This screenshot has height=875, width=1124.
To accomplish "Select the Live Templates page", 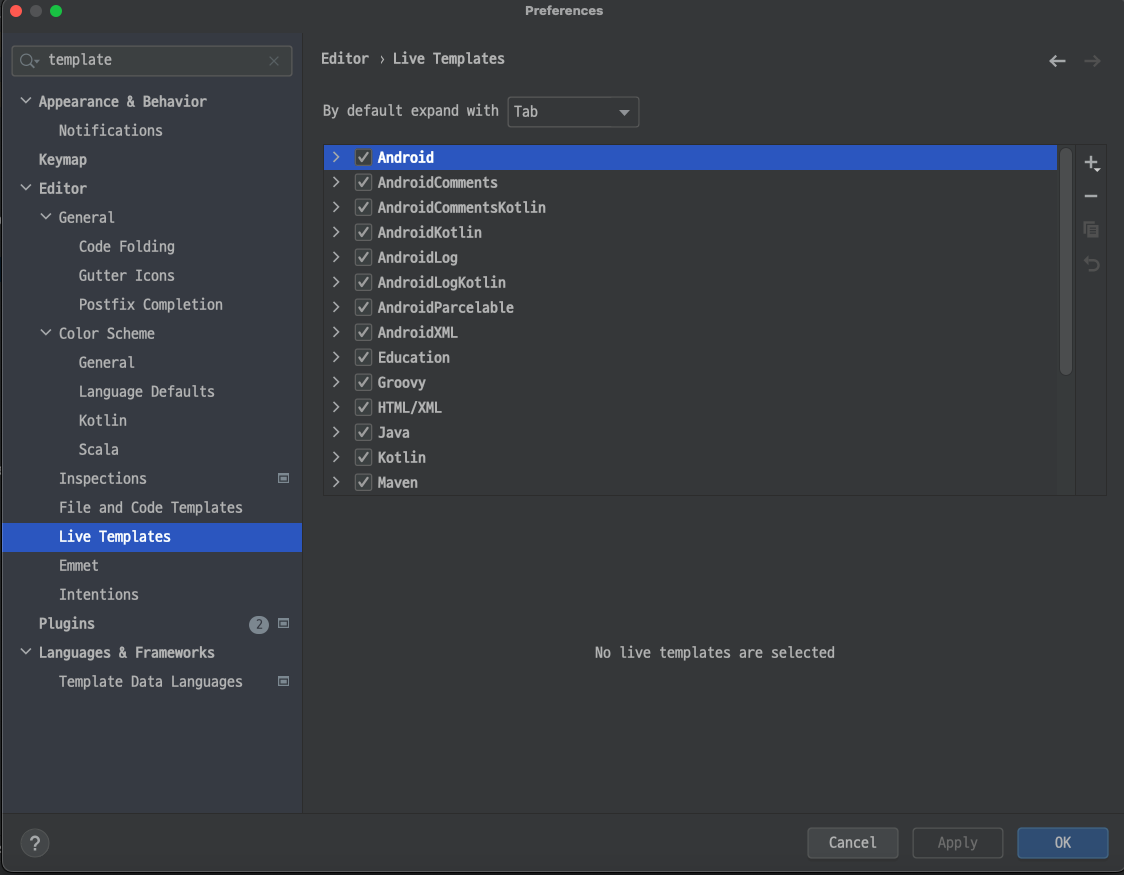I will [152, 537].
